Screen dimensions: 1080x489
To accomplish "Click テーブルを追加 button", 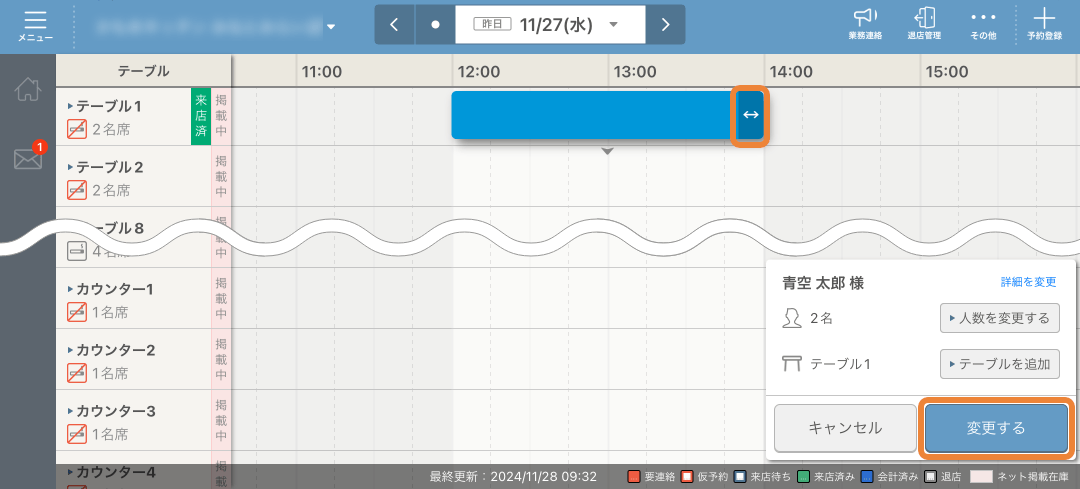I will pyautogui.click(x=999, y=364).
